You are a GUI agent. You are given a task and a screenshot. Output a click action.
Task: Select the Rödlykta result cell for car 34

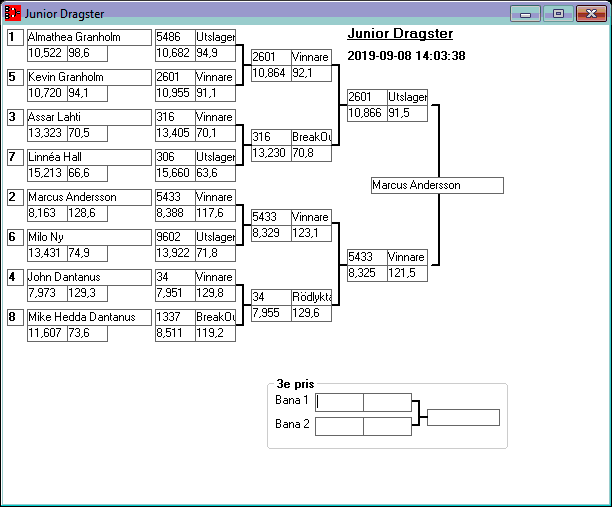pyautogui.click(x=310, y=297)
